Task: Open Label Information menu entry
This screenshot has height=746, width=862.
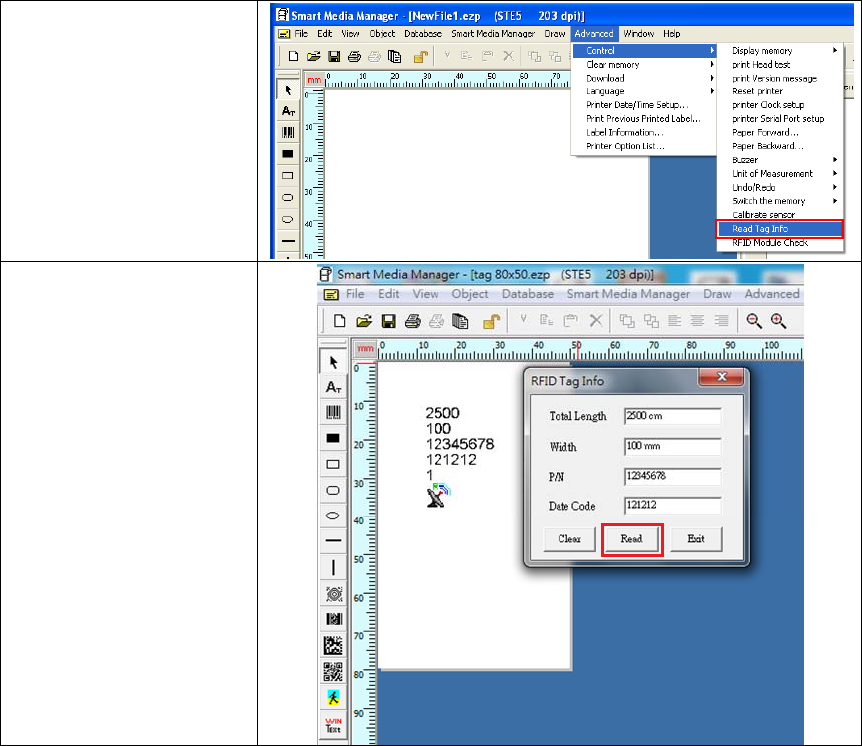Action: tap(644, 132)
